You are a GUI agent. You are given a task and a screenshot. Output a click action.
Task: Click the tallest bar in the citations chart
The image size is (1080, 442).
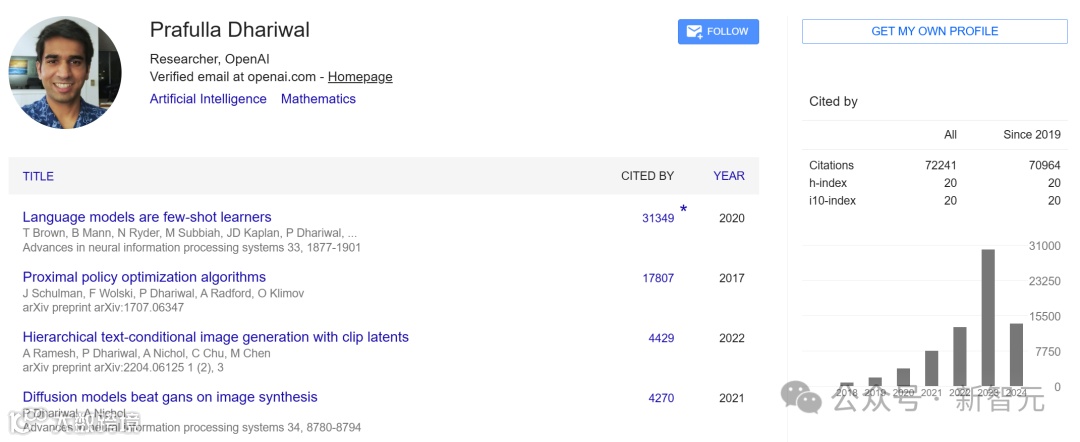point(988,318)
